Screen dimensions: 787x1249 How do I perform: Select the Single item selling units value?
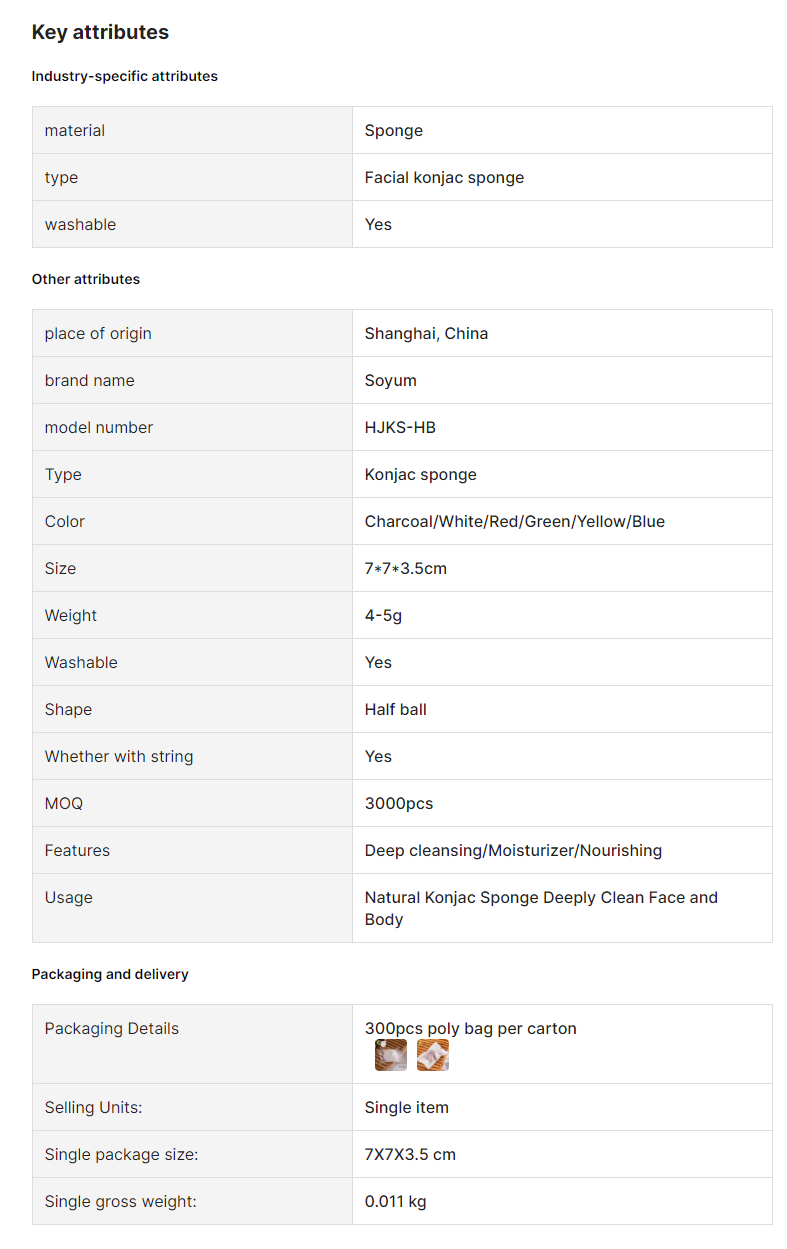[407, 1107]
